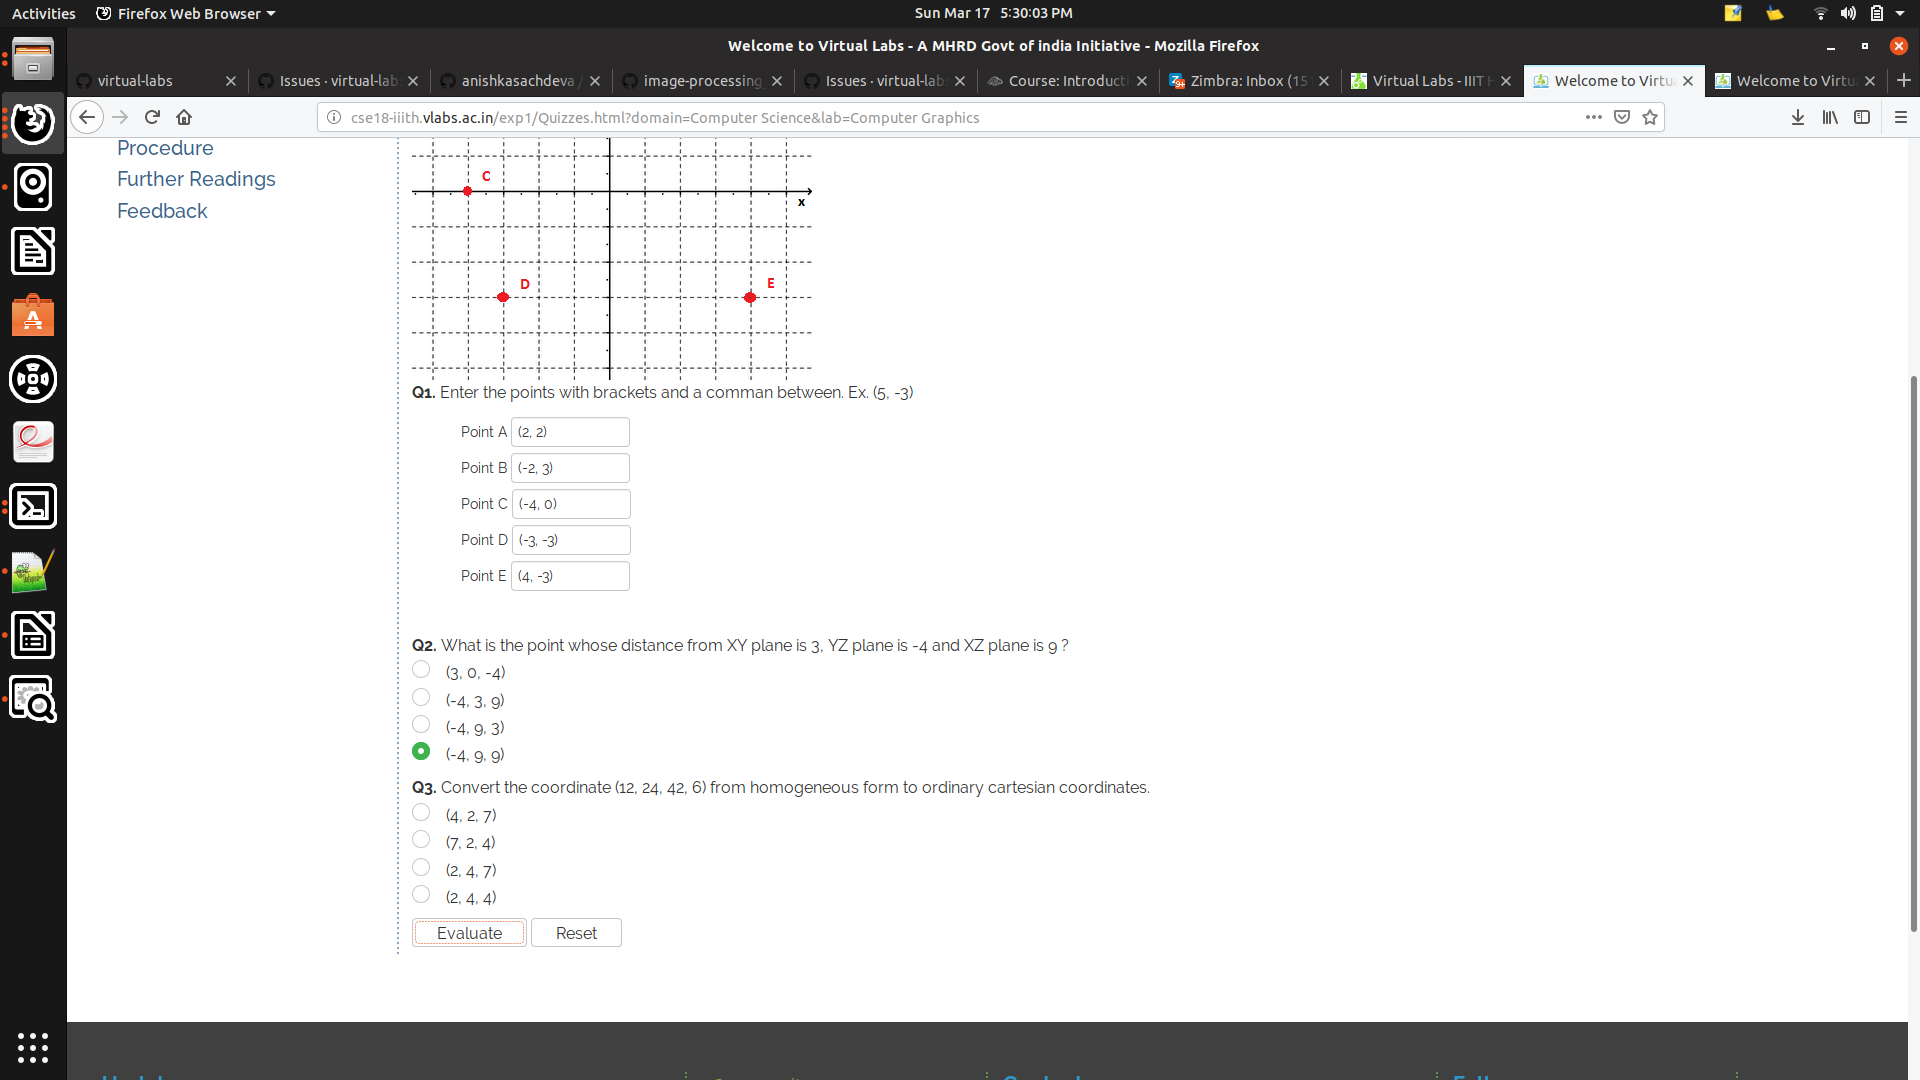Viewport: 1920px width, 1080px height.
Task: Open the Files icon in the dock
Action: coord(33,60)
